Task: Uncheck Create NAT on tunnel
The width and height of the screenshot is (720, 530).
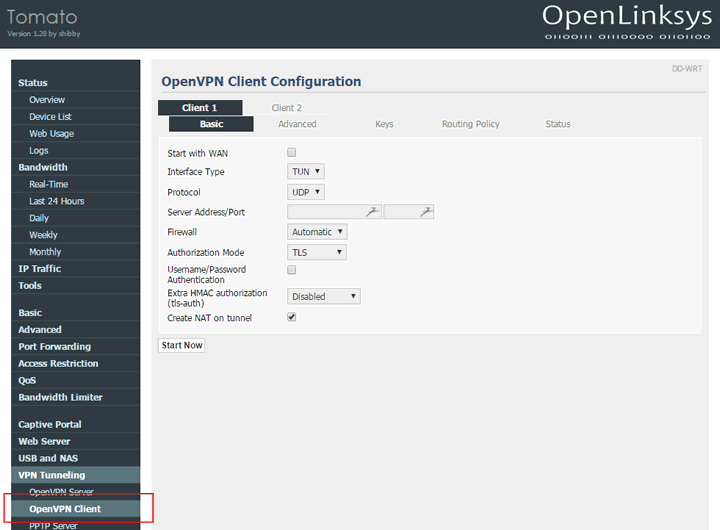Action: point(292,317)
